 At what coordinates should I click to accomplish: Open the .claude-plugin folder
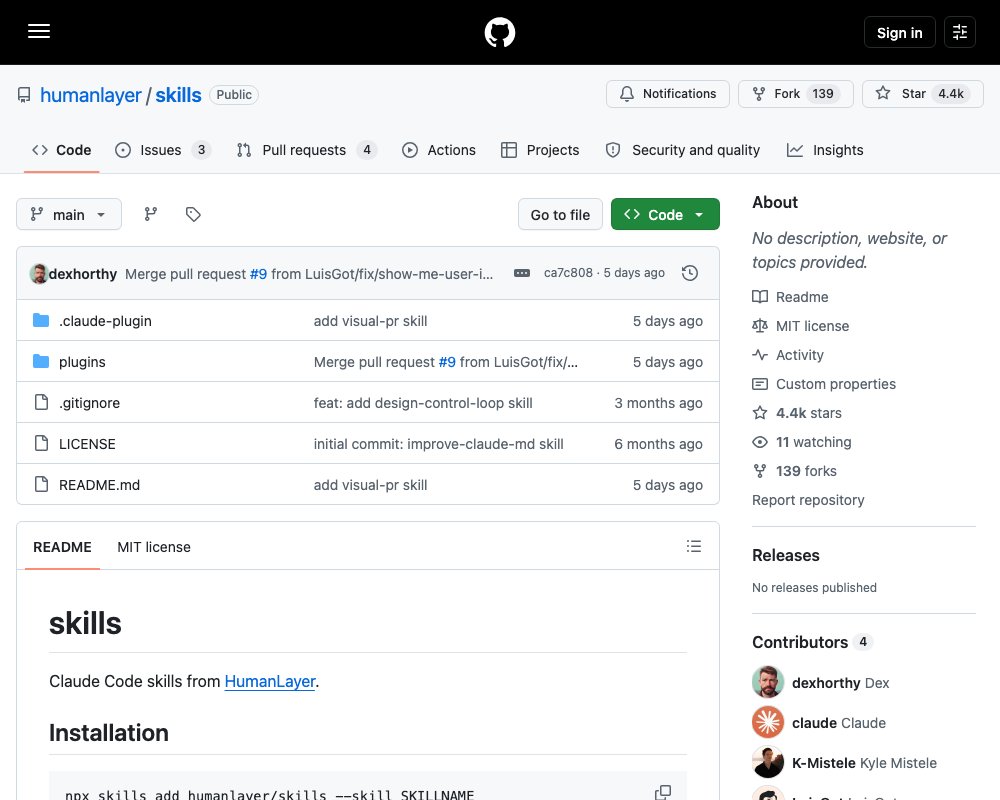click(x=105, y=321)
